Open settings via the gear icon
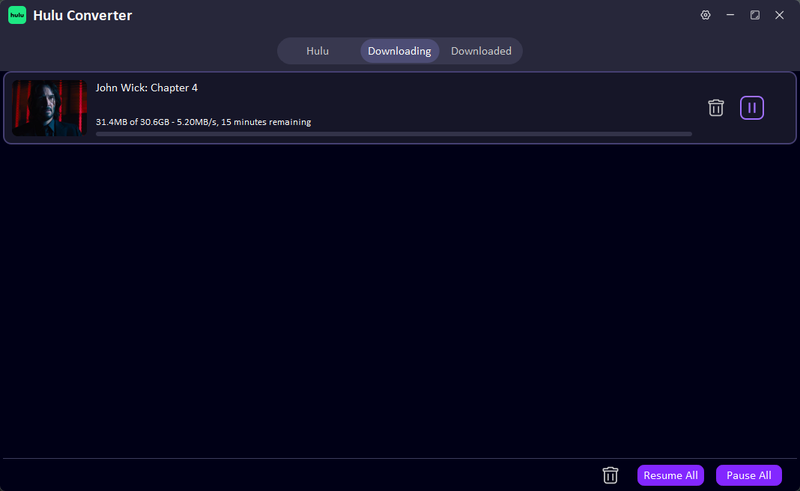Image resolution: width=800 pixels, height=491 pixels. click(705, 15)
